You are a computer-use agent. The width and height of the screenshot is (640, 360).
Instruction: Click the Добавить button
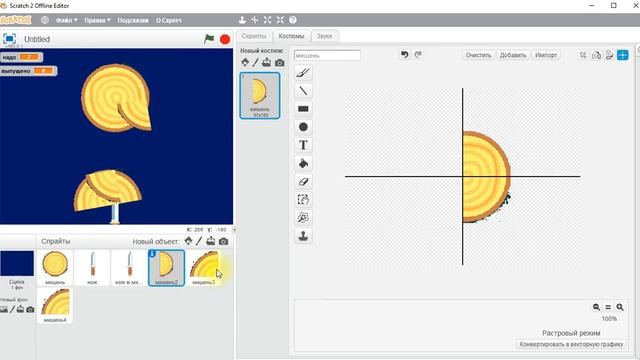[513, 55]
